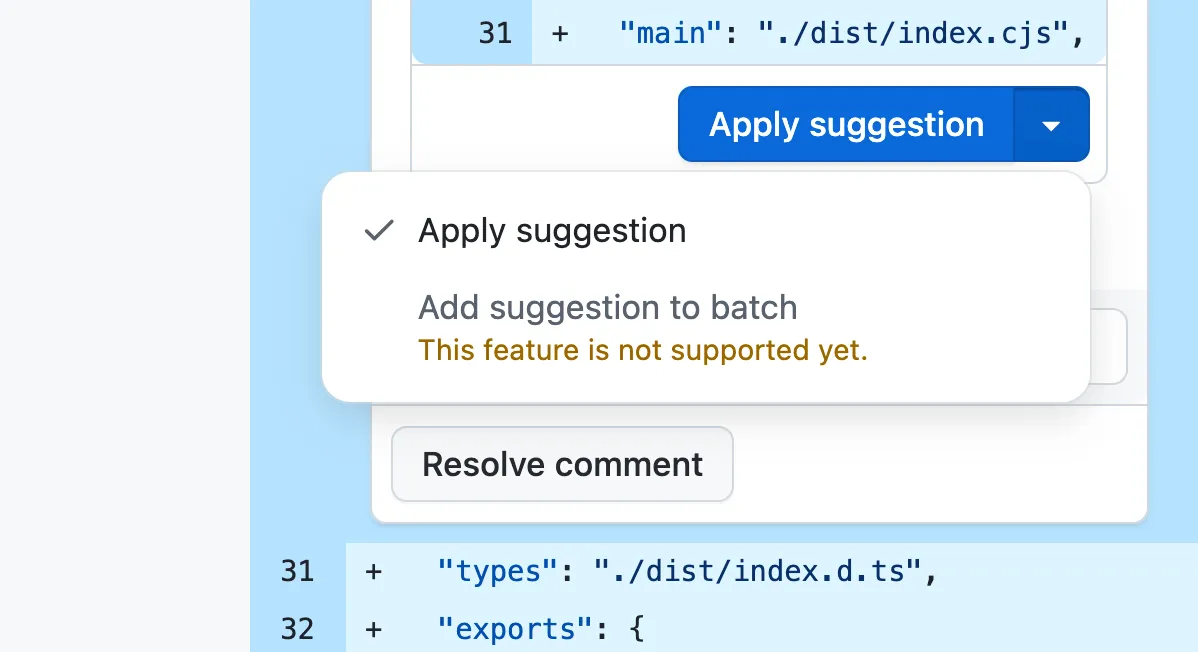1198x652 pixels.
Task: Select the "exports" key in the diff
Action: (x=507, y=629)
